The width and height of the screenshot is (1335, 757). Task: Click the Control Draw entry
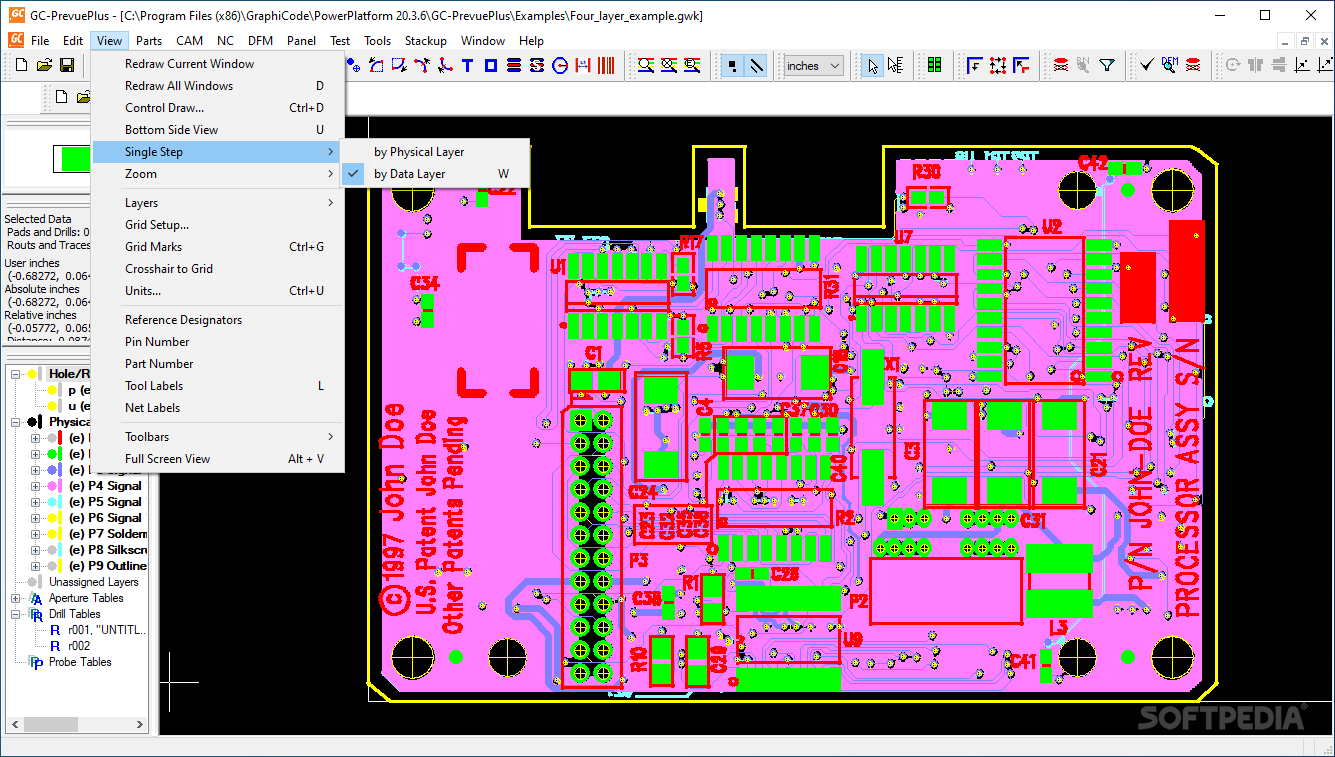pos(217,108)
